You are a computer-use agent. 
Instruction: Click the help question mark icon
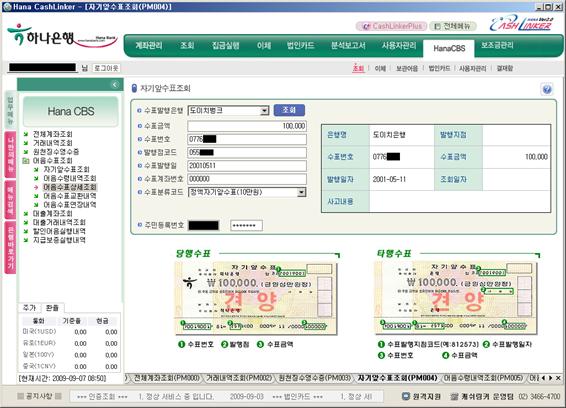(x=547, y=89)
